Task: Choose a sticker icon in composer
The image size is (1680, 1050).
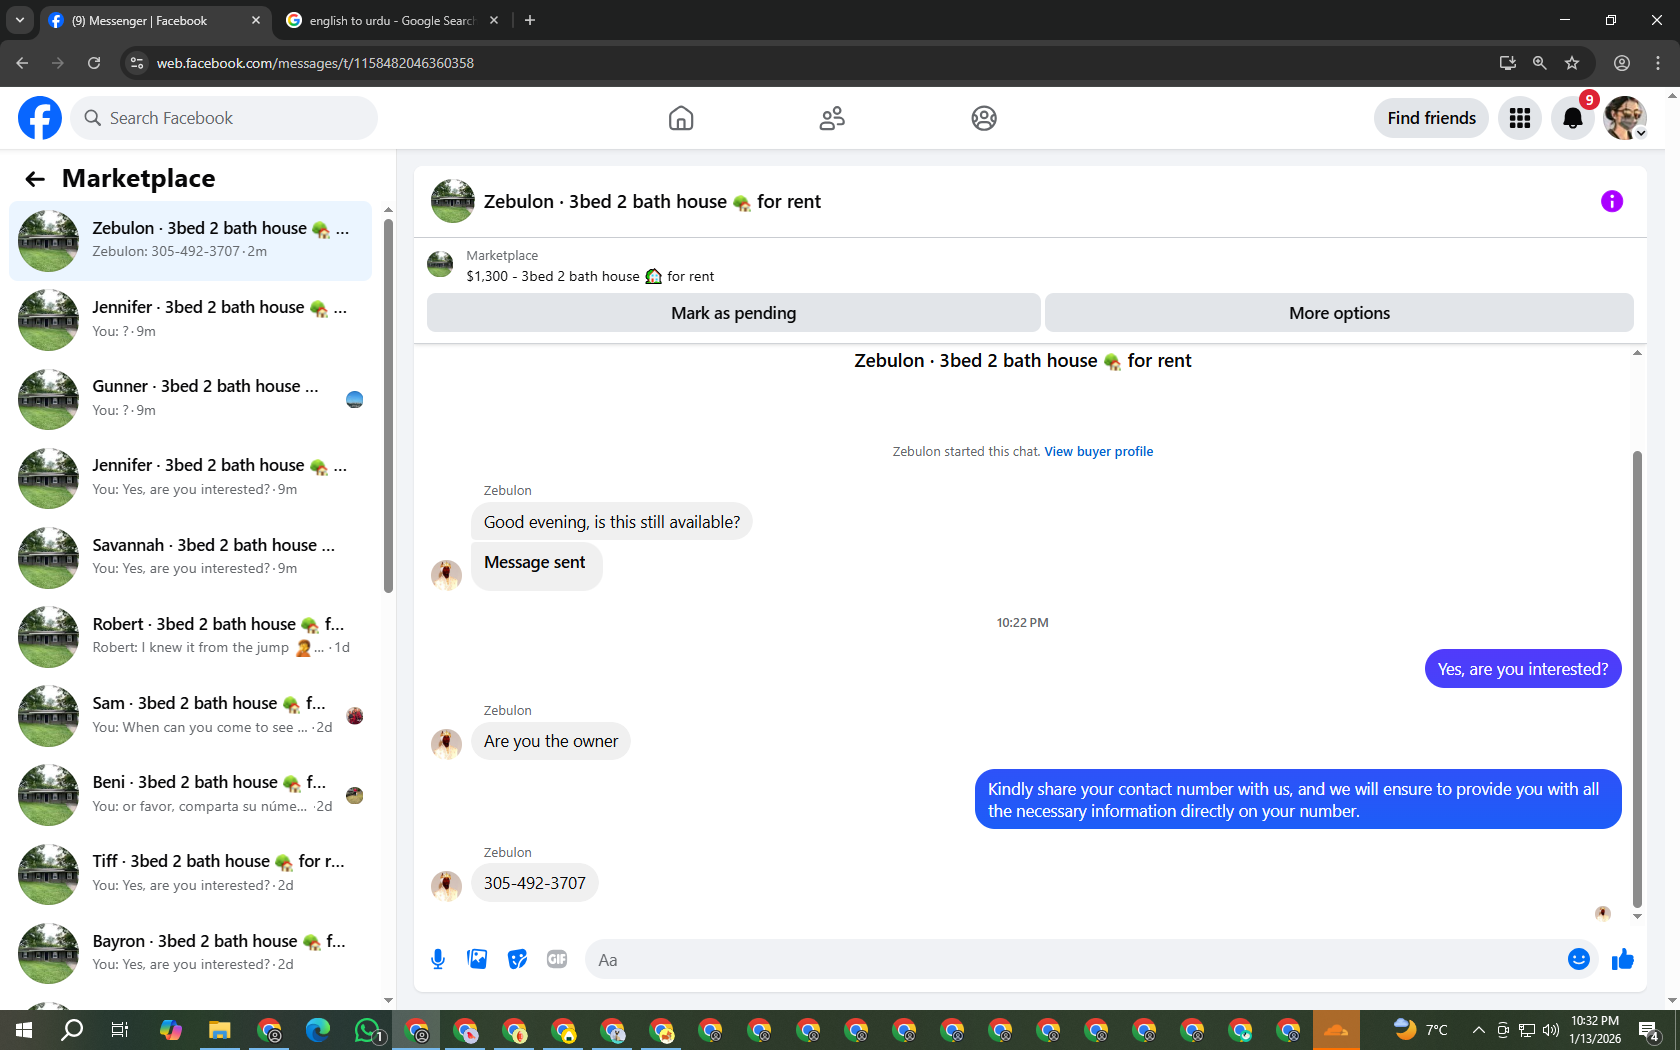Action: point(517,960)
